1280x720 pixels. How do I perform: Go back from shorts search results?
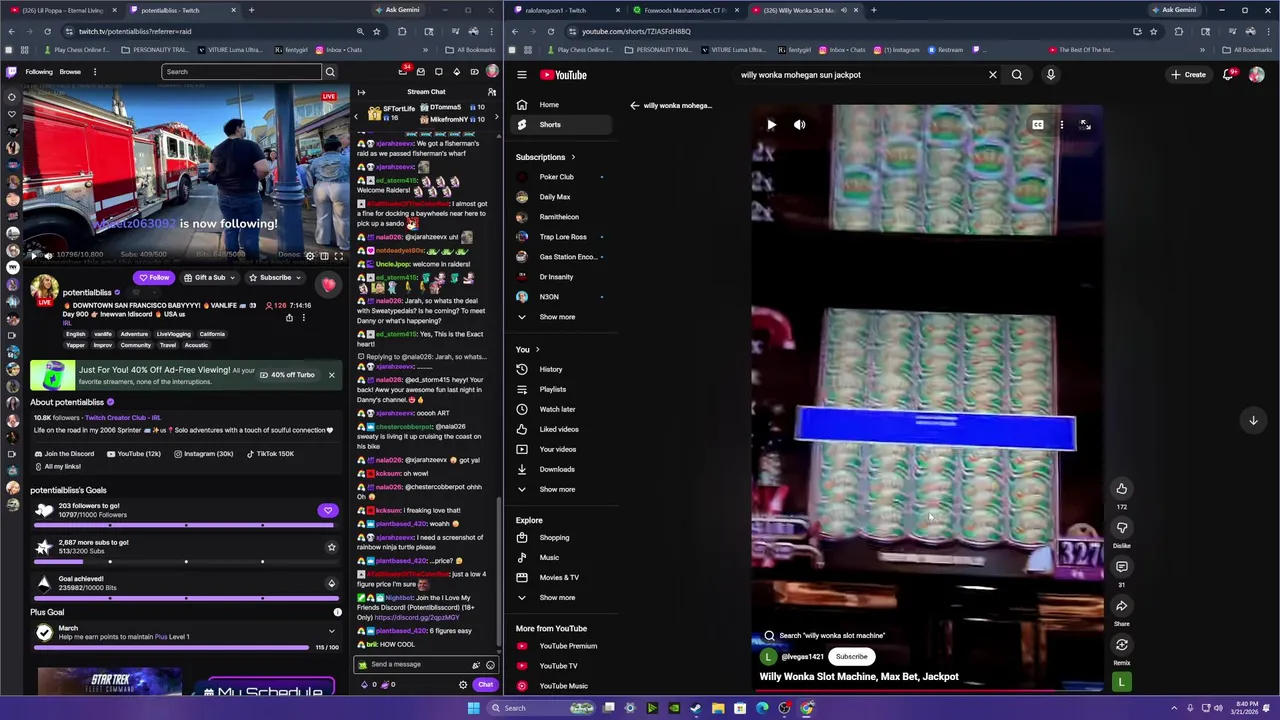(634, 106)
